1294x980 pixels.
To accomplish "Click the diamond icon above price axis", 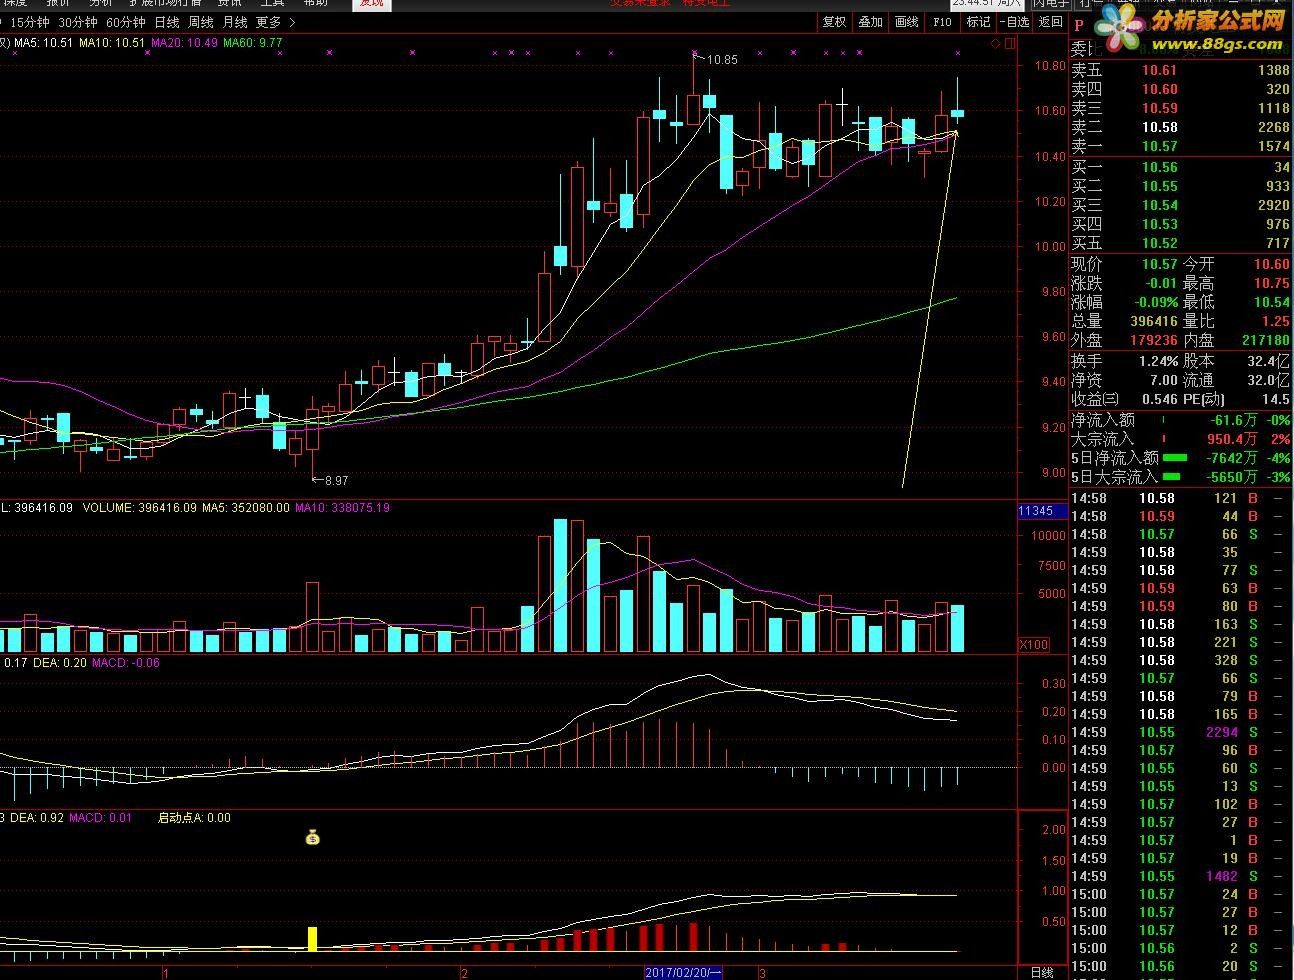I will [996, 45].
